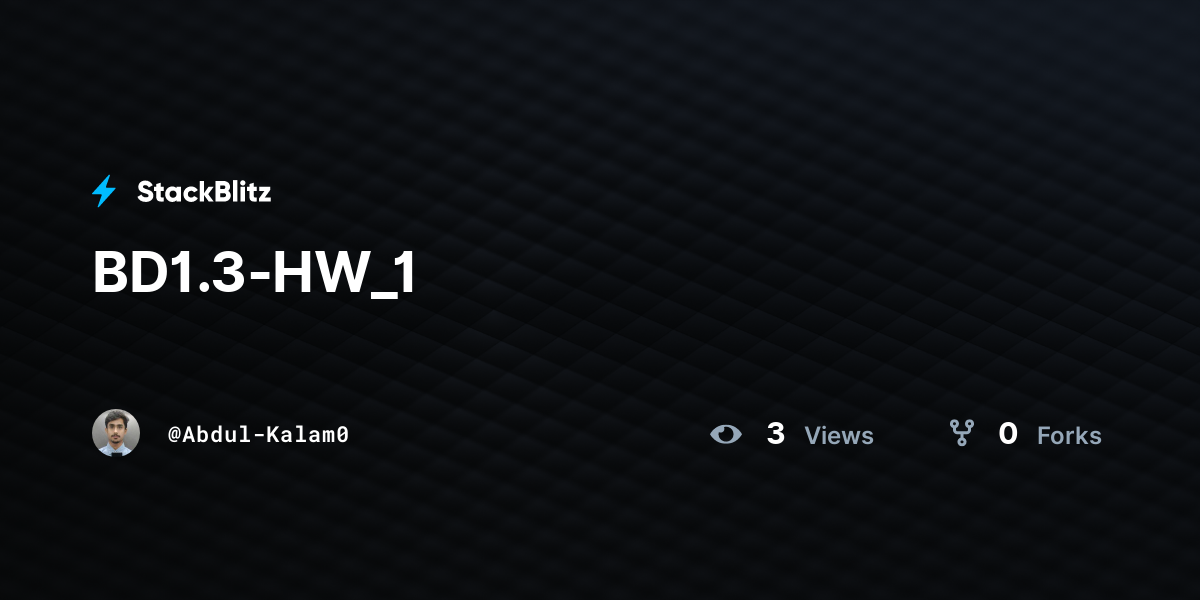Click the StackBlitz wordmark text

(204, 192)
